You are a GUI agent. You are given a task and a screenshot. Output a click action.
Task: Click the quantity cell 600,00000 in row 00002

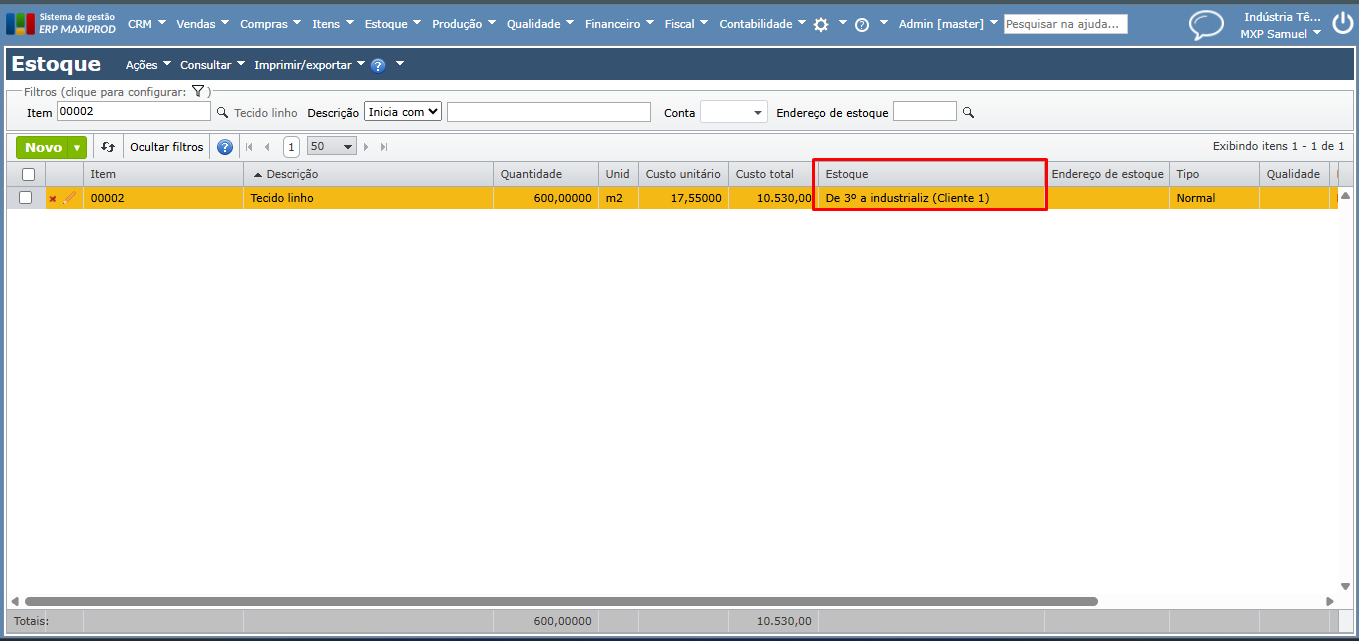point(545,198)
